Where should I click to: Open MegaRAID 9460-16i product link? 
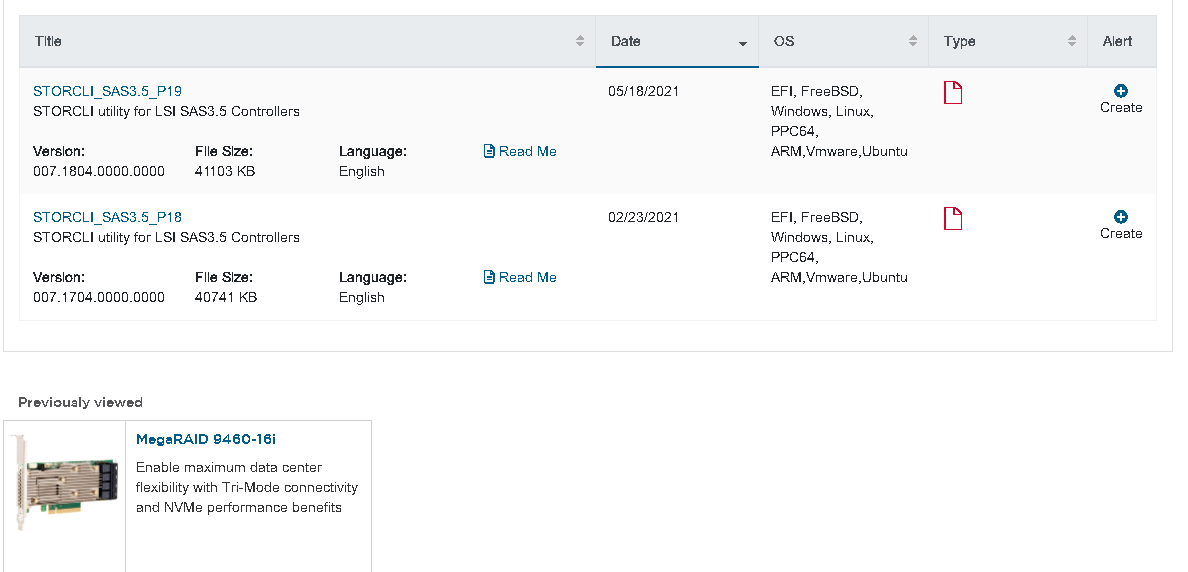(205, 439)
